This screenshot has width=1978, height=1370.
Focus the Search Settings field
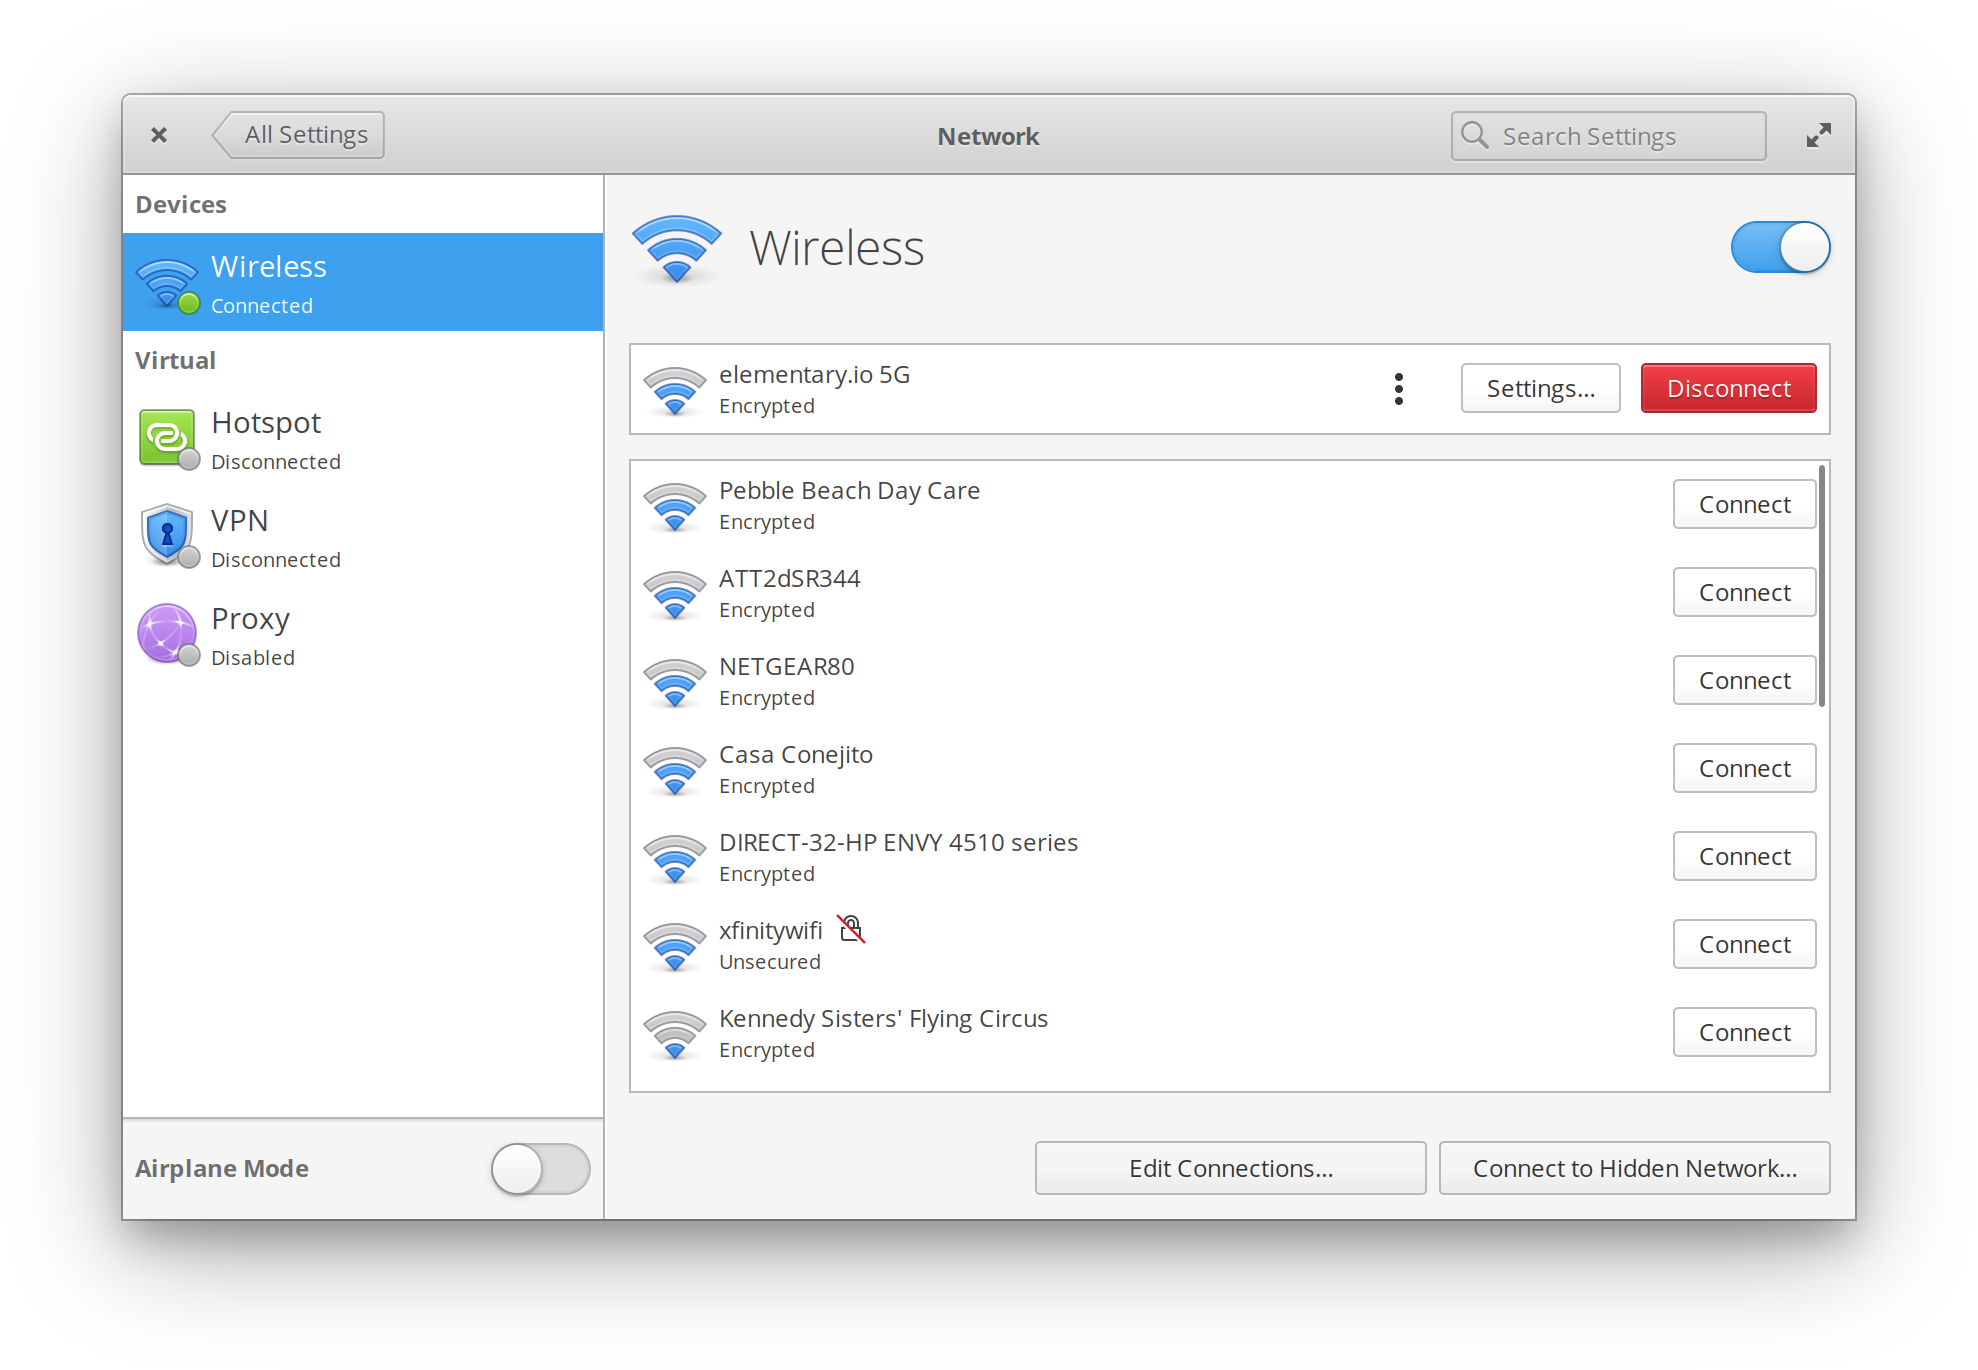1620,136
